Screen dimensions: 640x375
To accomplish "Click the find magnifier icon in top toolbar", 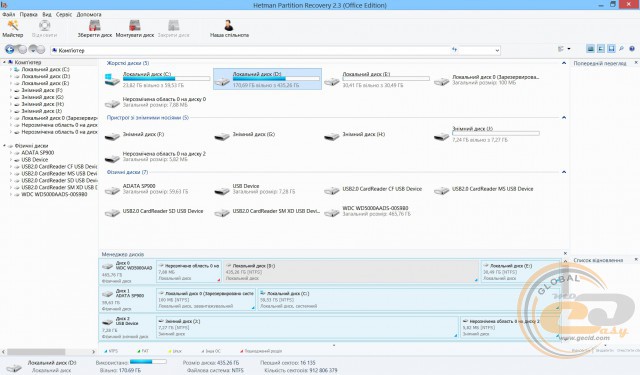I will pyautogui.click(x=621, y=49).
